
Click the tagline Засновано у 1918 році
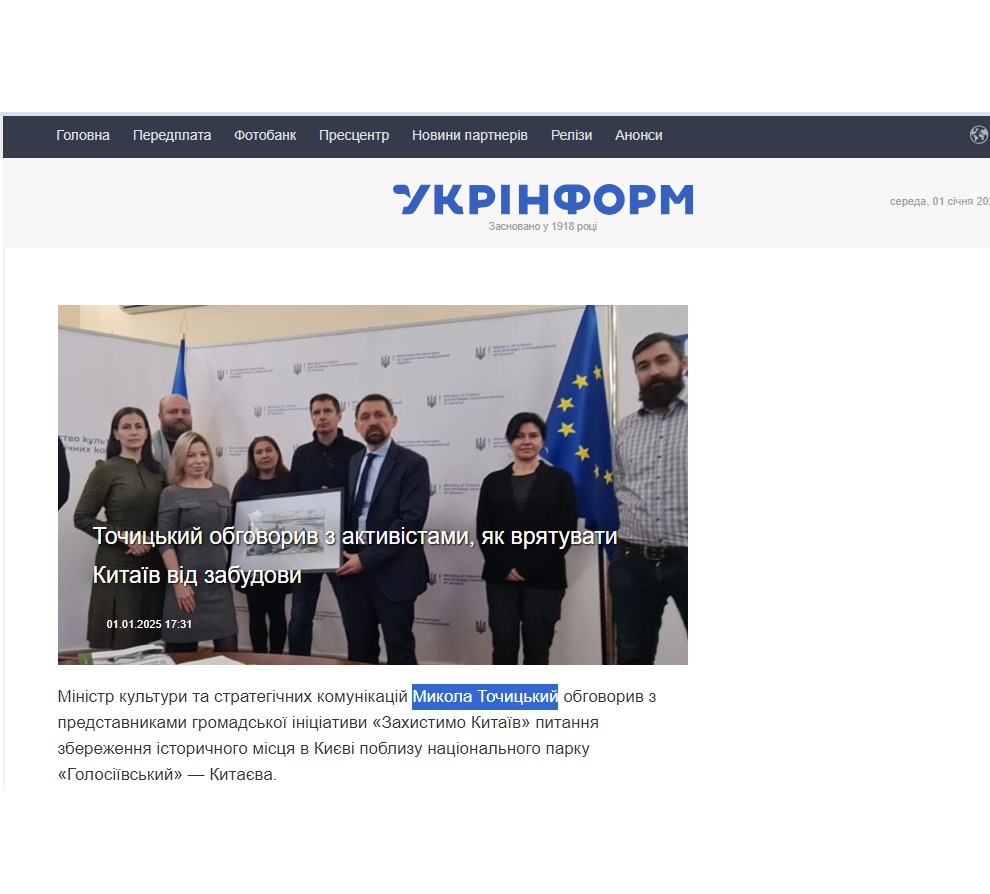[542, 226]
